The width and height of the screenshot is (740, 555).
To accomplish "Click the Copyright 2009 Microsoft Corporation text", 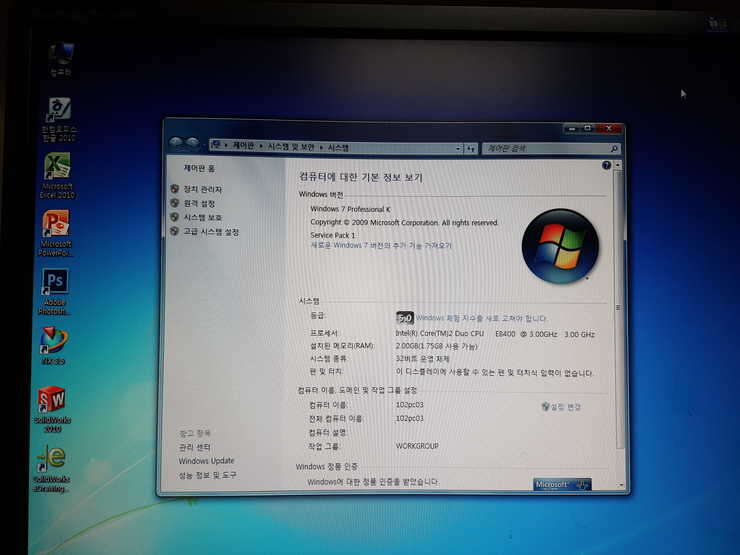I will pos(404,222).
